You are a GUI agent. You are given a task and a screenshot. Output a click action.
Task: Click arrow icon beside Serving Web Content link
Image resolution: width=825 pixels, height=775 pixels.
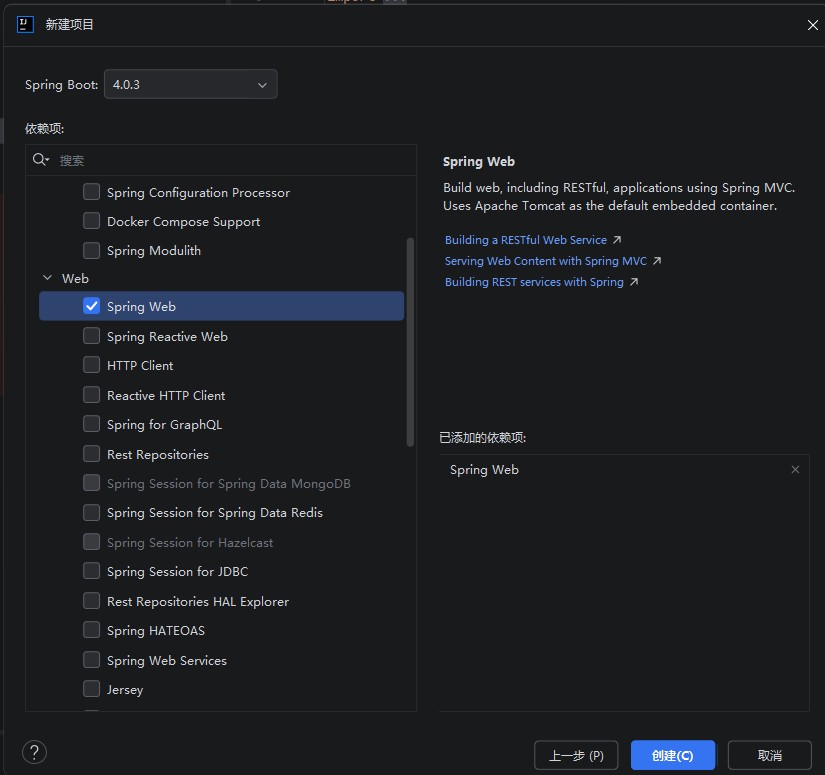[657, 261]
